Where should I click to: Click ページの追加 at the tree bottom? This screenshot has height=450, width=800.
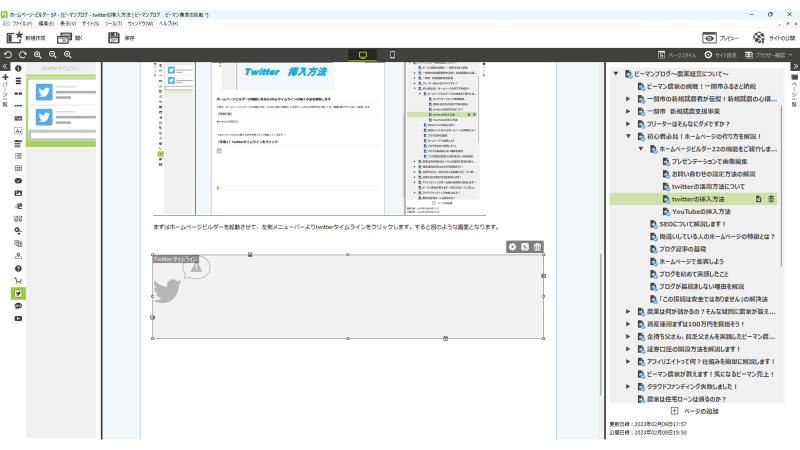(x=700, y=411)
